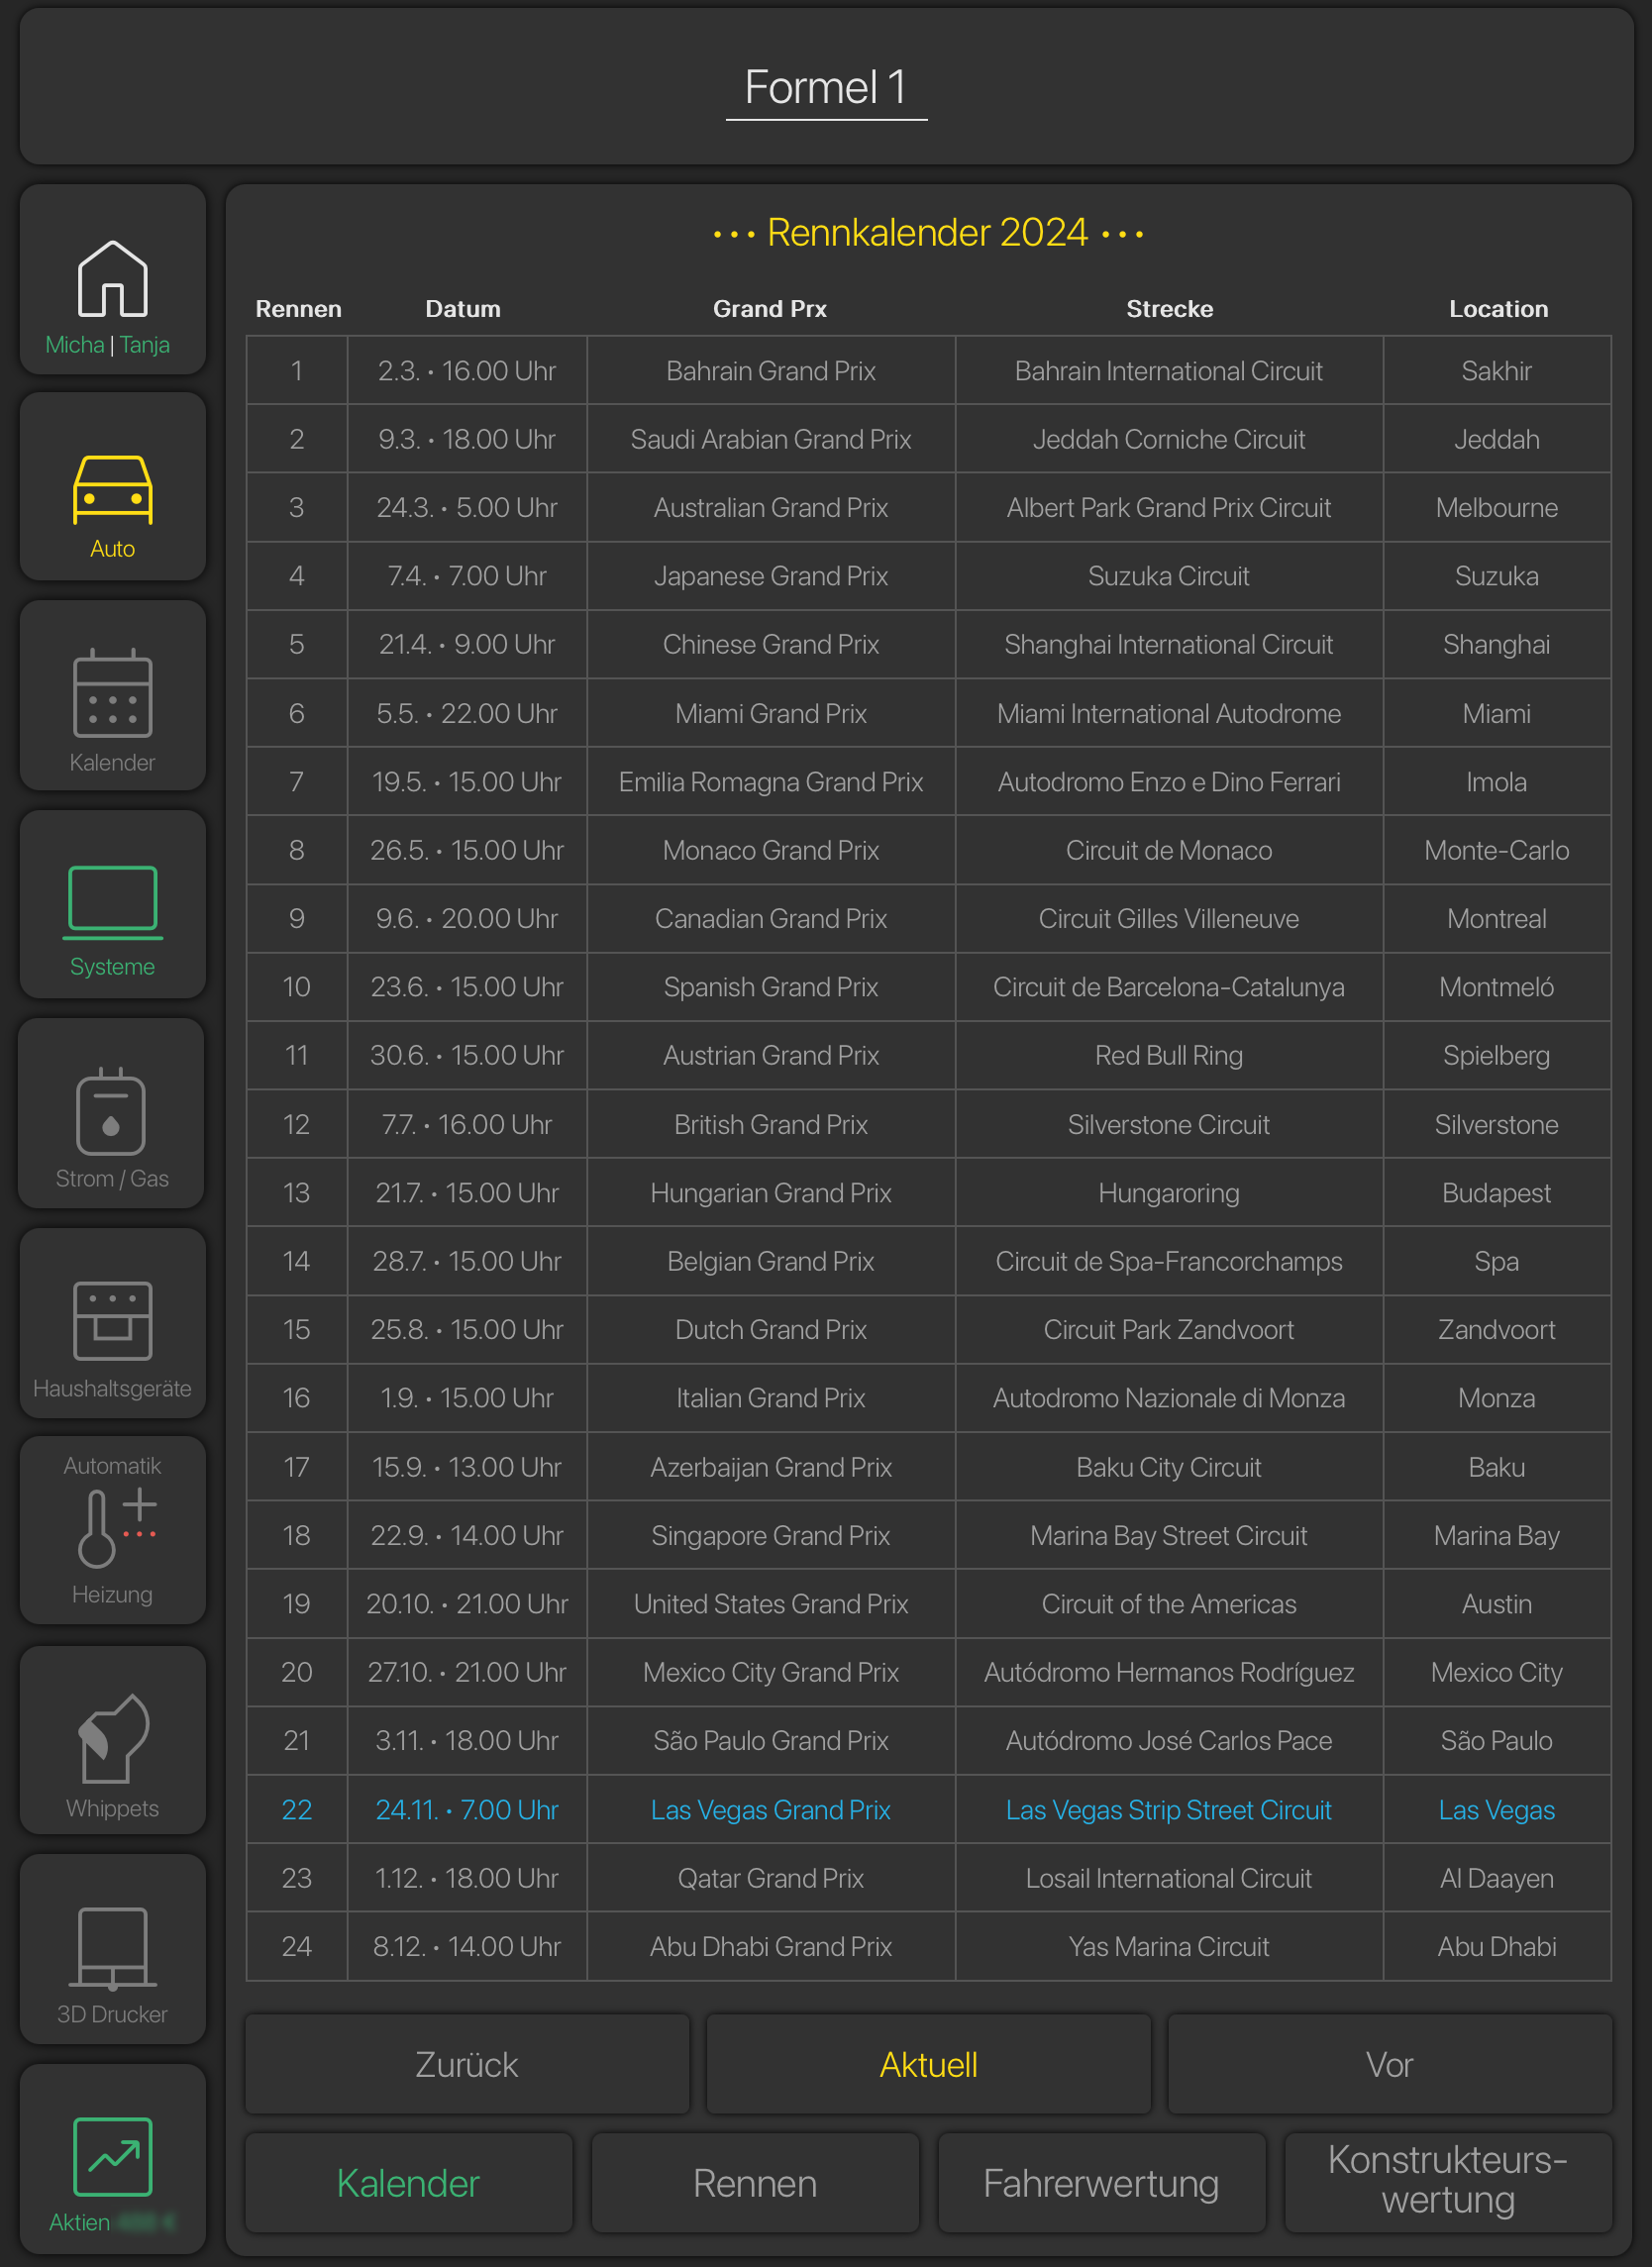
Task: Click the Zurück button
Action: pyautogui.click(x=467, y=2064)
